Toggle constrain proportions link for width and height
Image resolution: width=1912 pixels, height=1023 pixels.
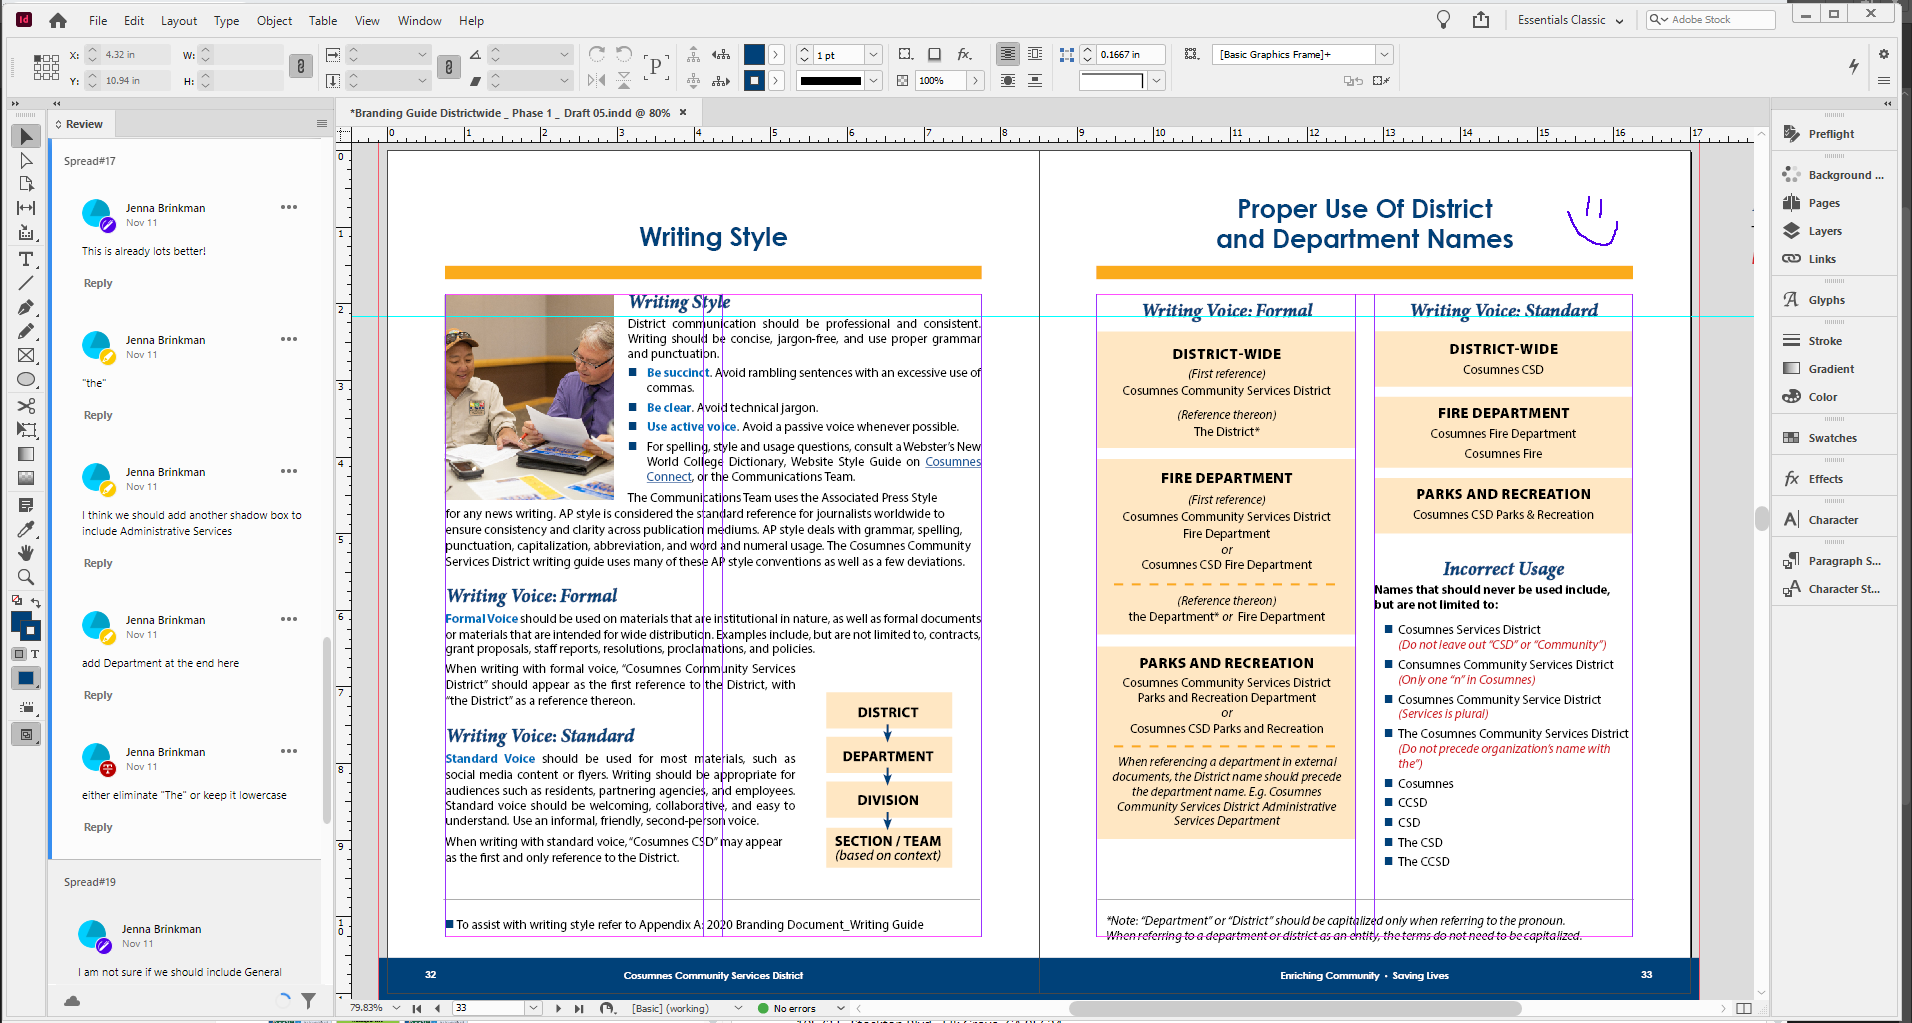click(x=300, y=67)
